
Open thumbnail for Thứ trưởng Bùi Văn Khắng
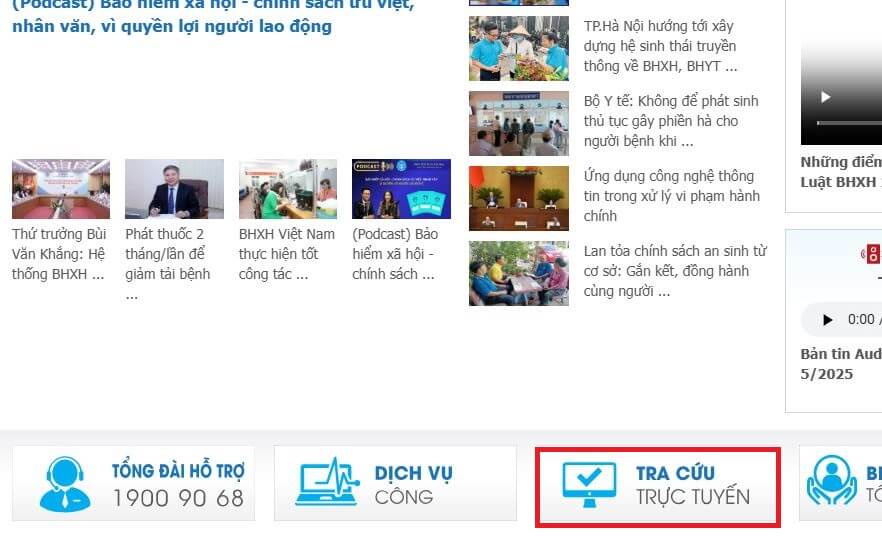click(61, 189)
